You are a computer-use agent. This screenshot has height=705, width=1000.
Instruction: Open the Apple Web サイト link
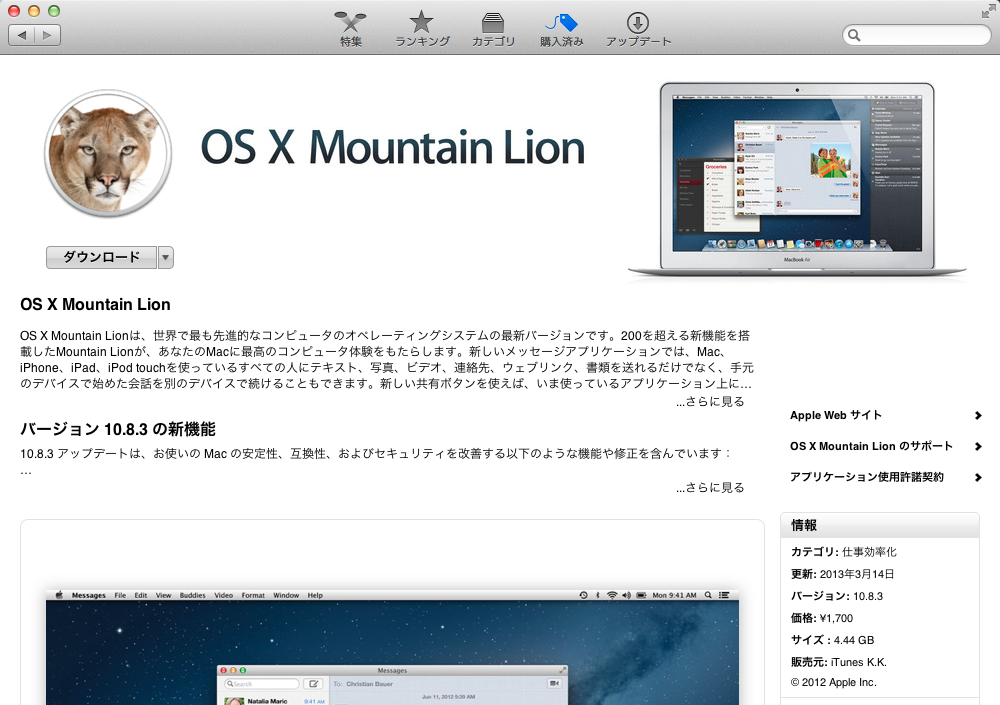(835, 415)
